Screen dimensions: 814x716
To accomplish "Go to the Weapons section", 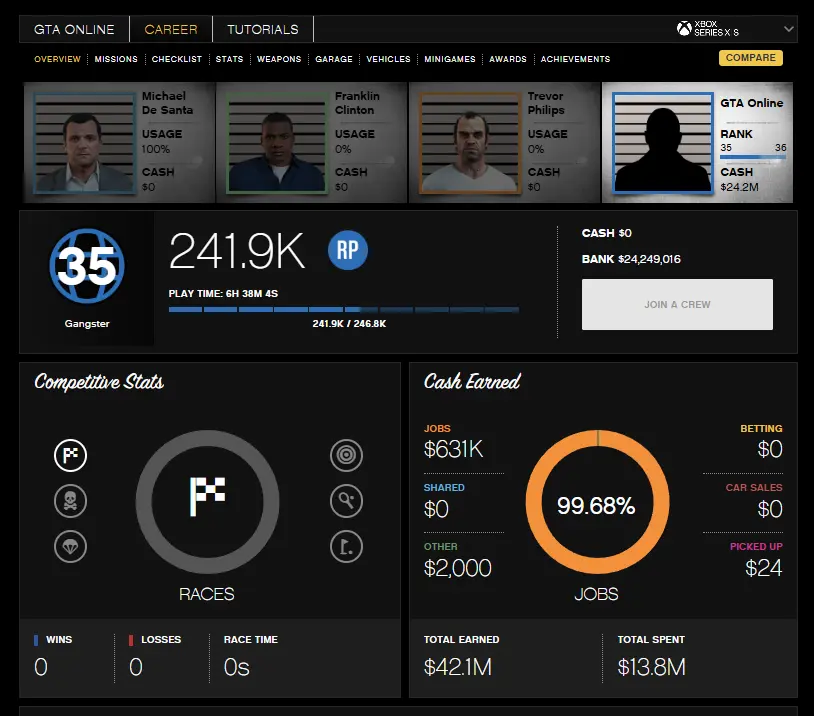I will (x=279, y=59).
